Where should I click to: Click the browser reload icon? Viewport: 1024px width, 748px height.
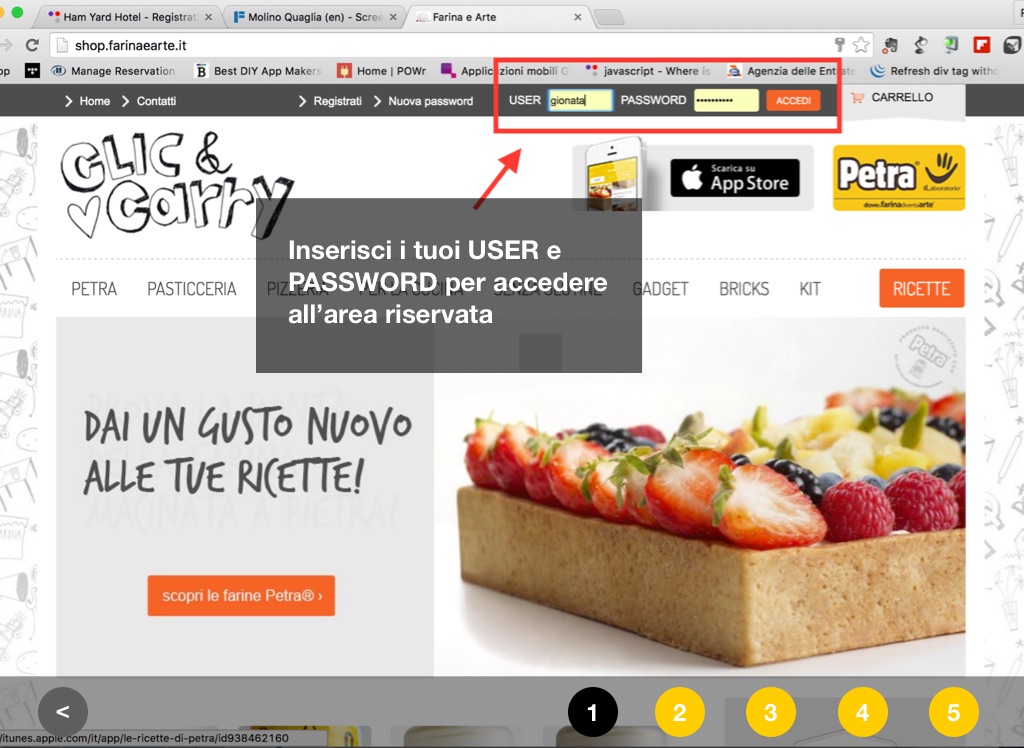pyautogui.click(x=32, y=45)
